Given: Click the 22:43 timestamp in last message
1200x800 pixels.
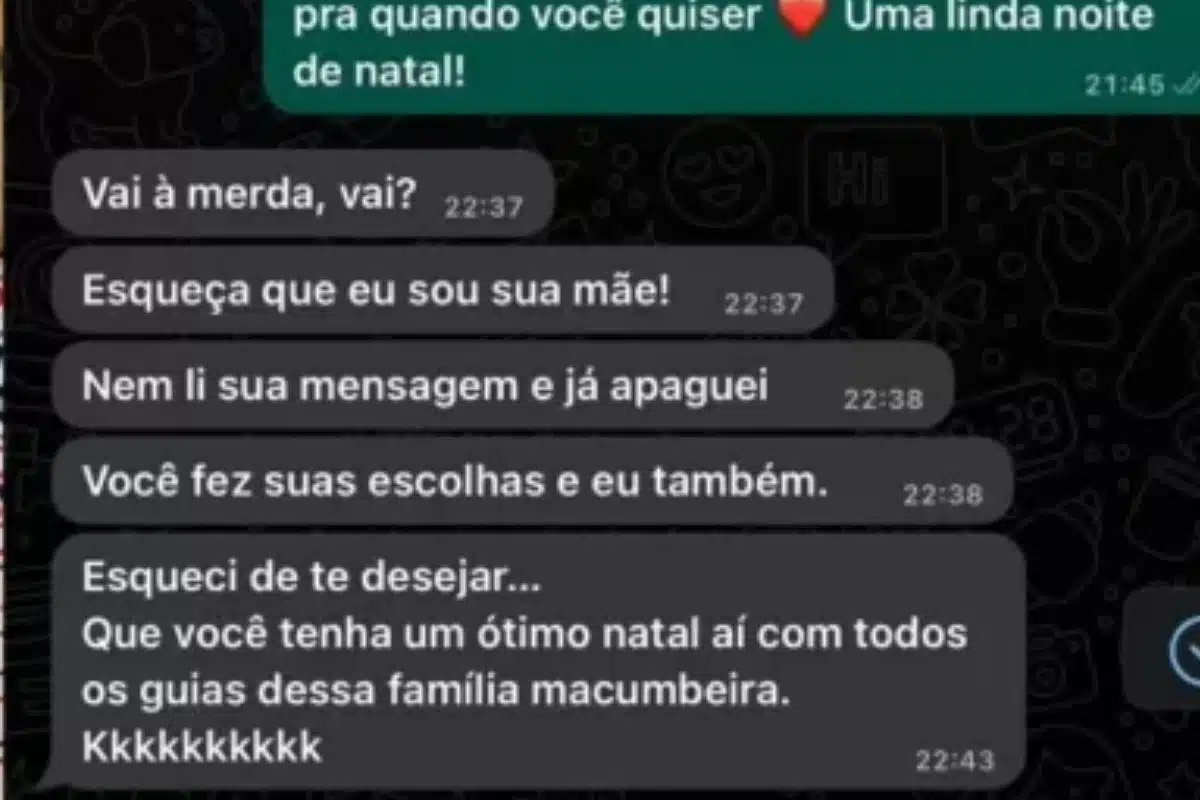Looking at the screenshot, I should (x=955, y=761).
